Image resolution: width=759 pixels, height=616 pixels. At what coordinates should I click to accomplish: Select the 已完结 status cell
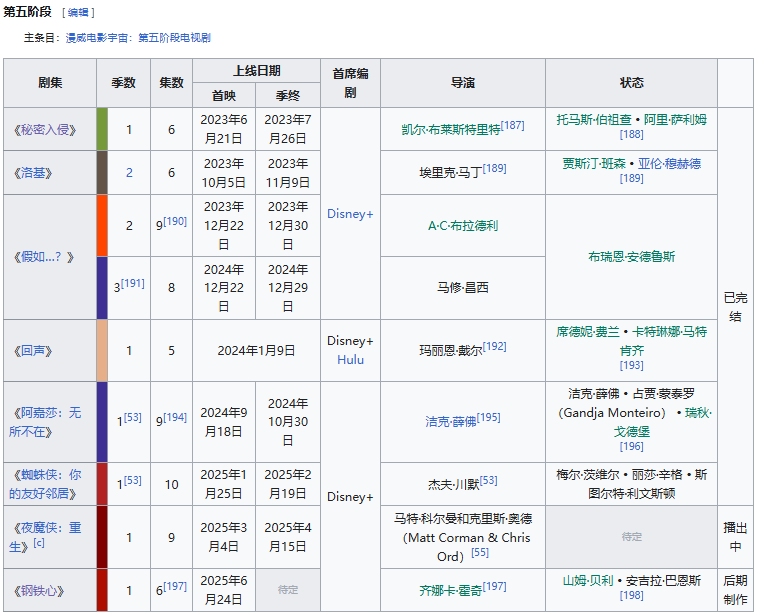[735, 307]
